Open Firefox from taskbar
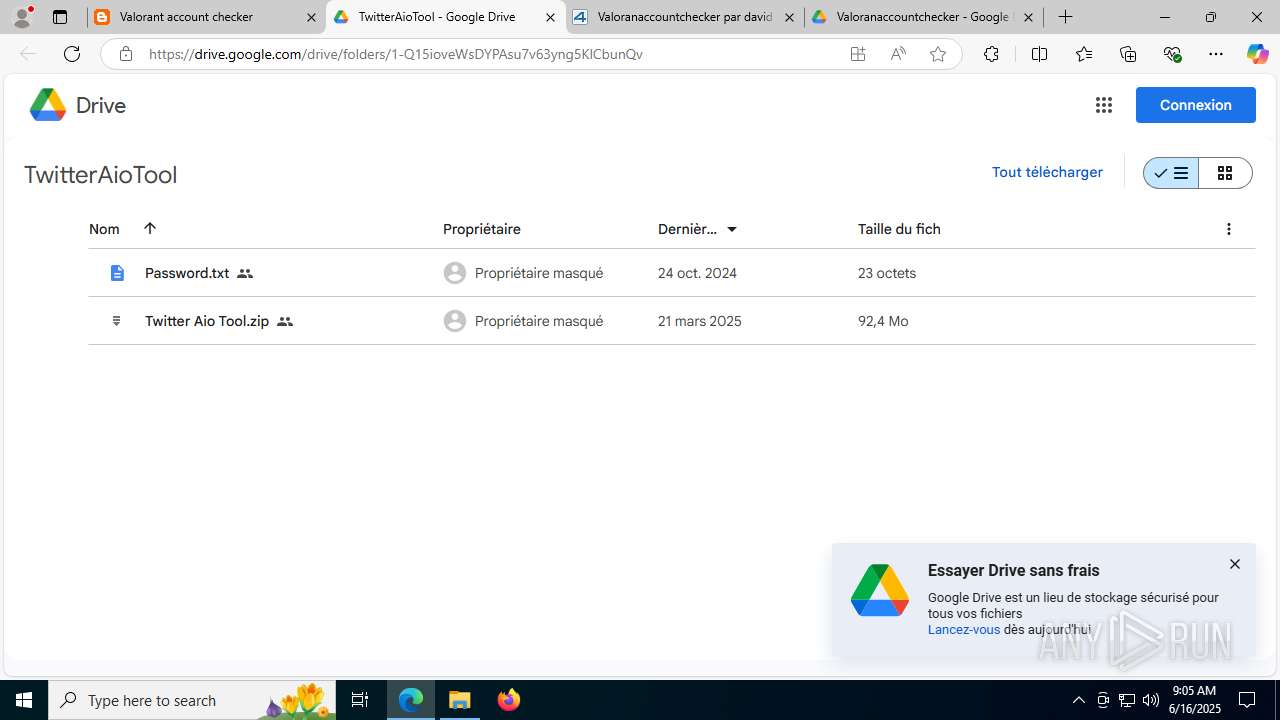1280x720 pixels. pyautogui.click(x=508, y=700)
